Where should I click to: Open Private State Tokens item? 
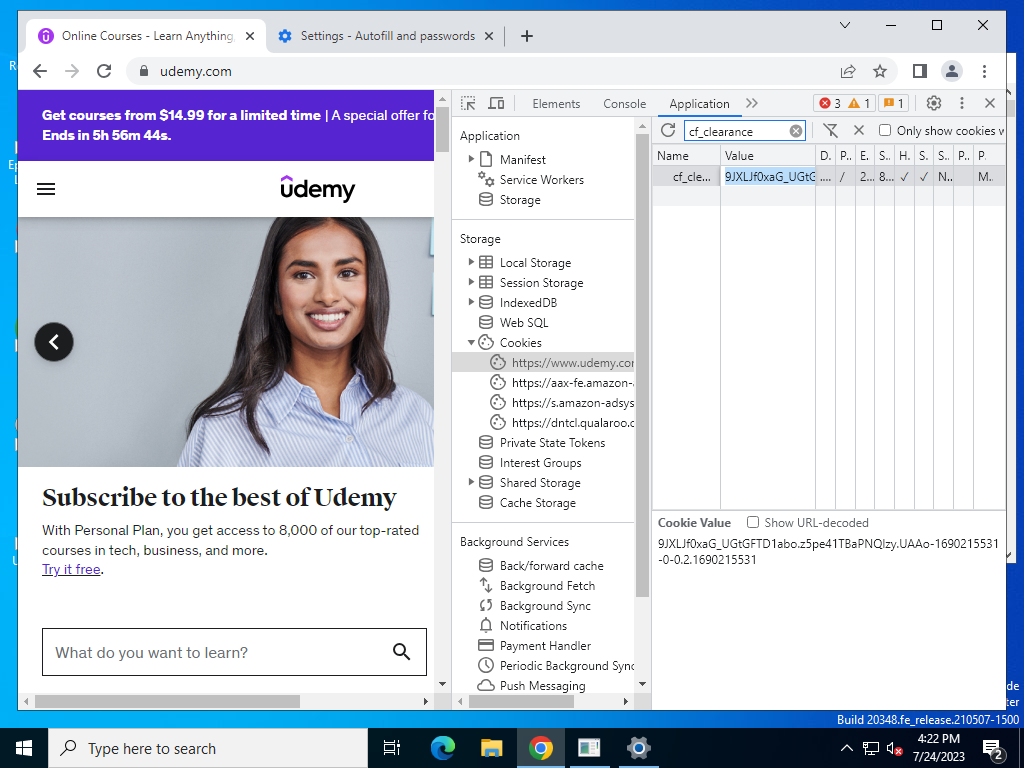(552, 442)
